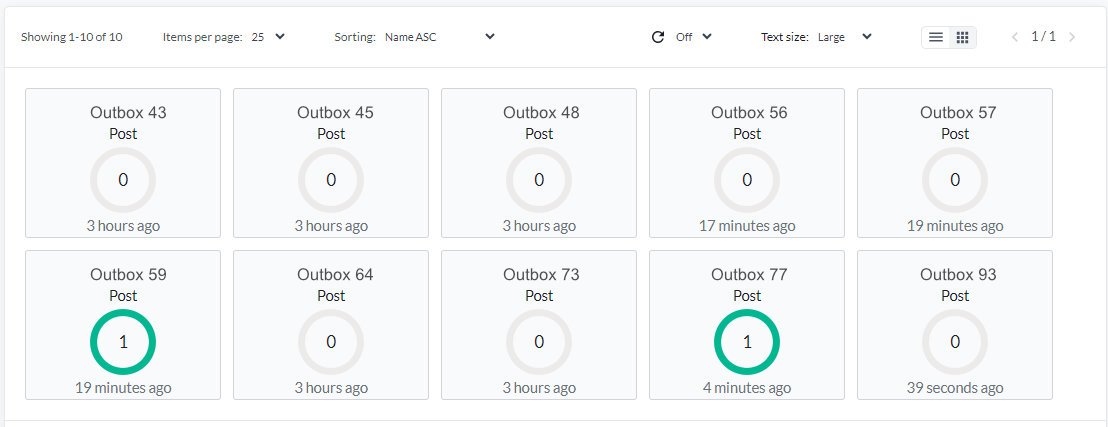1108x427 pixels.
Task: Click the green count ring on Outbox 59
Action: click(123, 342)
